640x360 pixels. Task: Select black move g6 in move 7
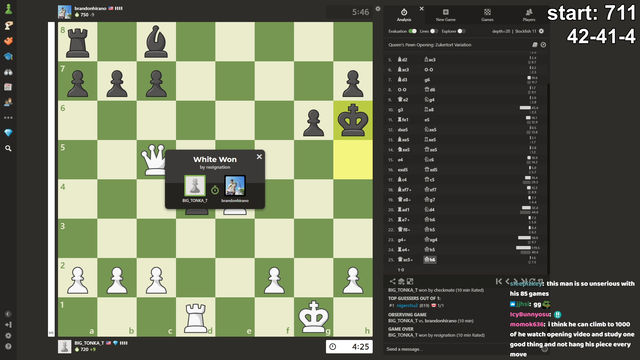(427, 80)
